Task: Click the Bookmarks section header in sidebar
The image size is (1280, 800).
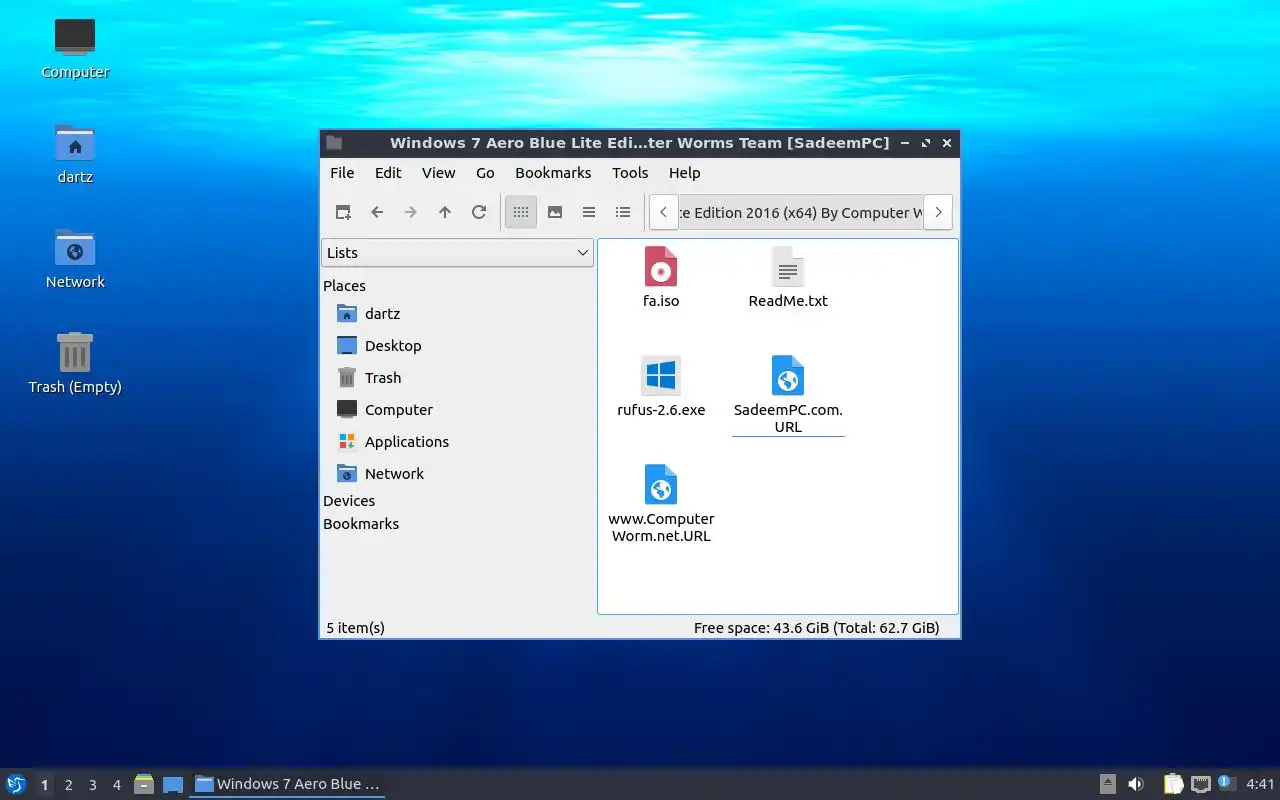Action: click(361, 524)
